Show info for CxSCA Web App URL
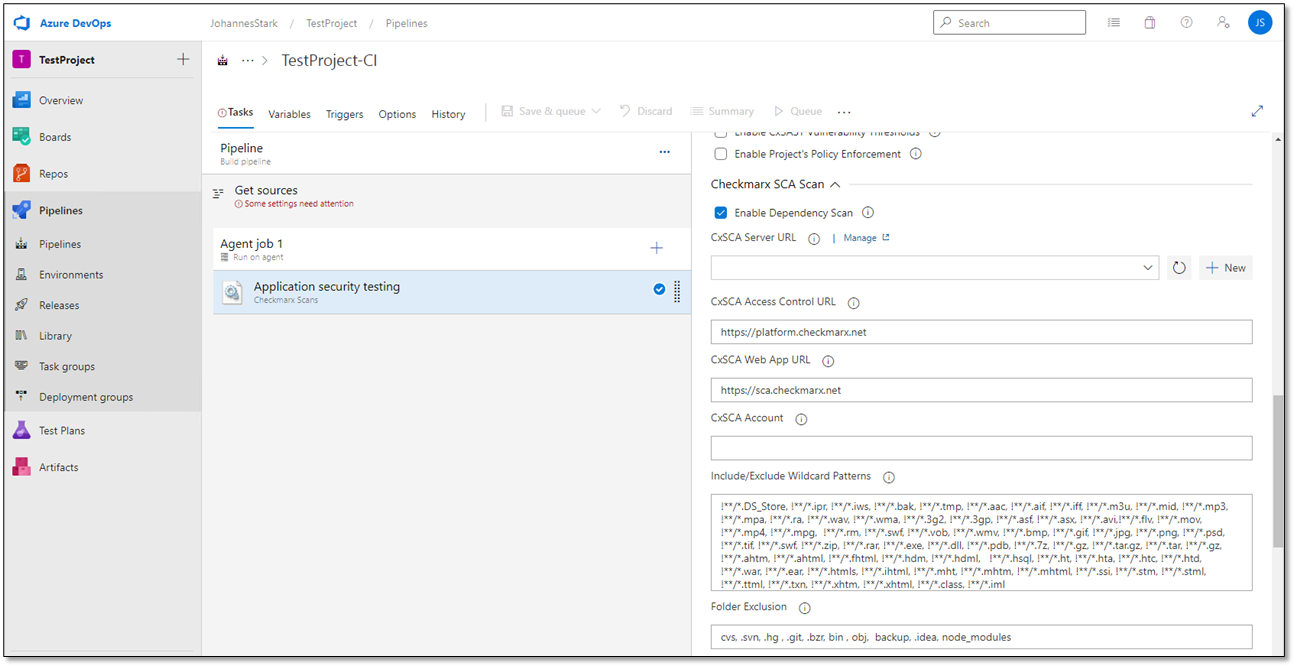The image size is (1295, 667). tap(828, 361)
